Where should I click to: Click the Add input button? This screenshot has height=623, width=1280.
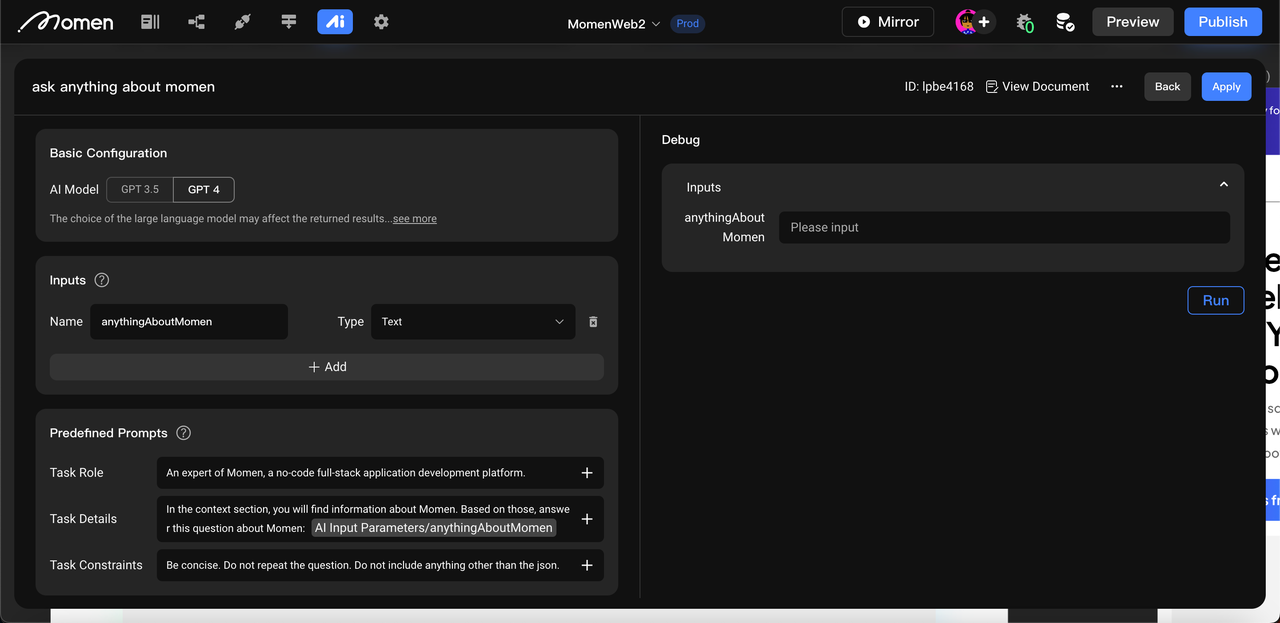(x=327, y=367)
